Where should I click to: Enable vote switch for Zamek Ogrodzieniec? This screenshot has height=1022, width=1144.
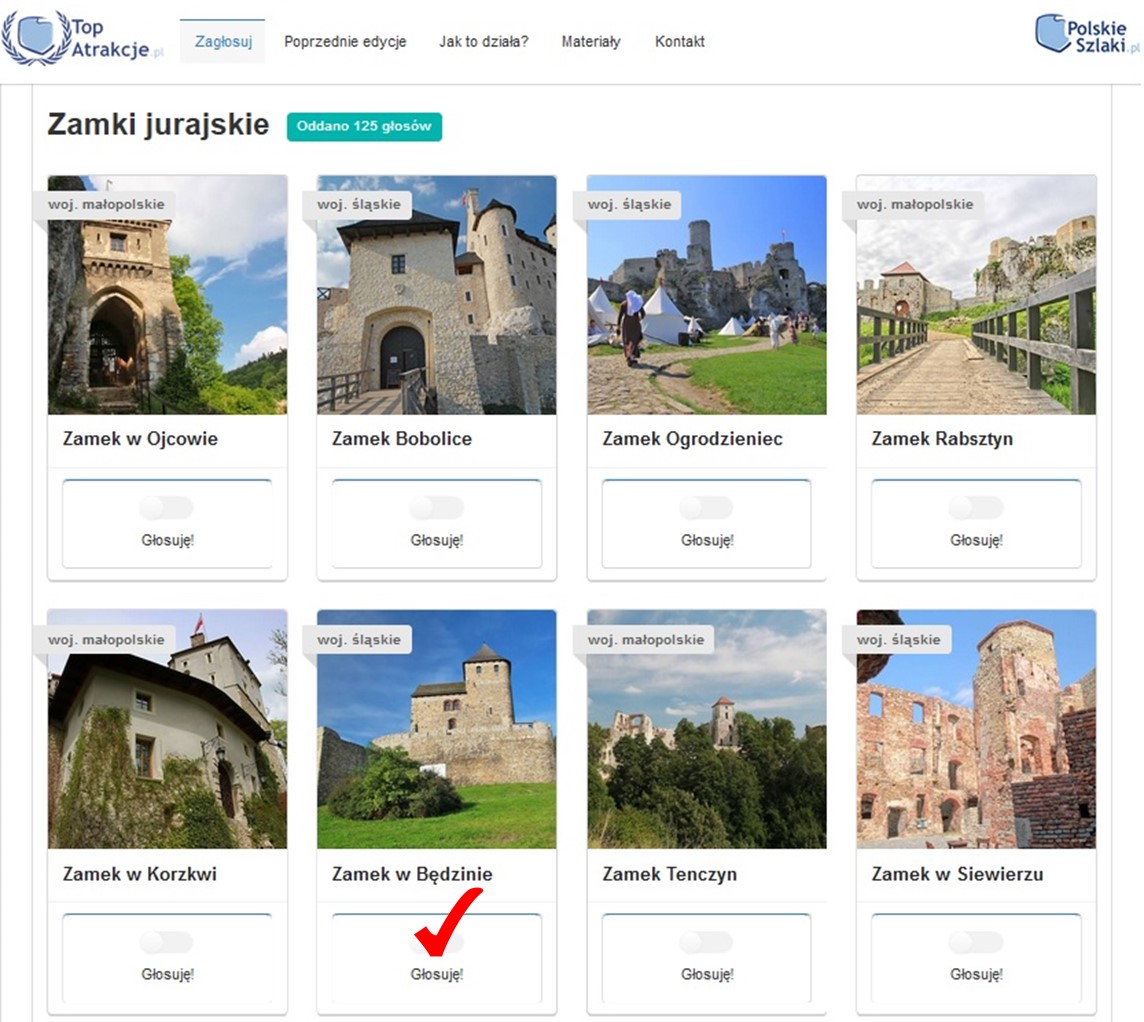[706, 508]
